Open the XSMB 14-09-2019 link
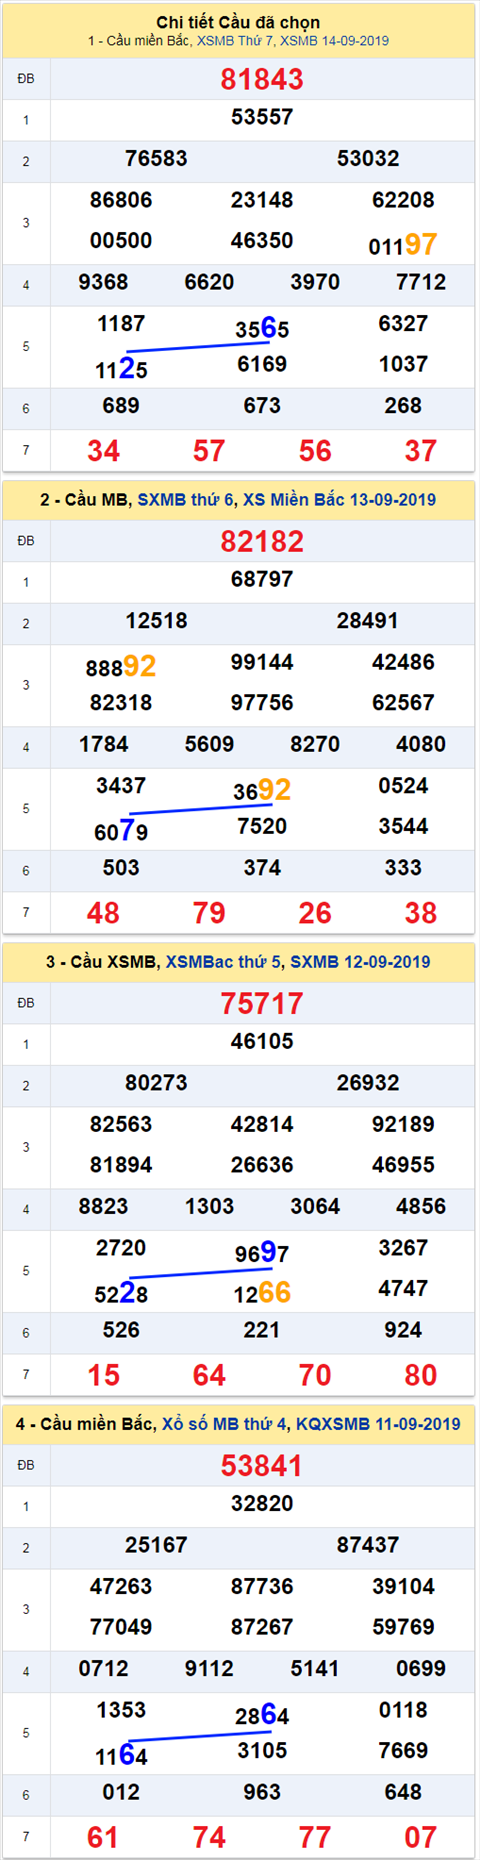The height and width of the screenshot is (1860, 480). (335, 41)
